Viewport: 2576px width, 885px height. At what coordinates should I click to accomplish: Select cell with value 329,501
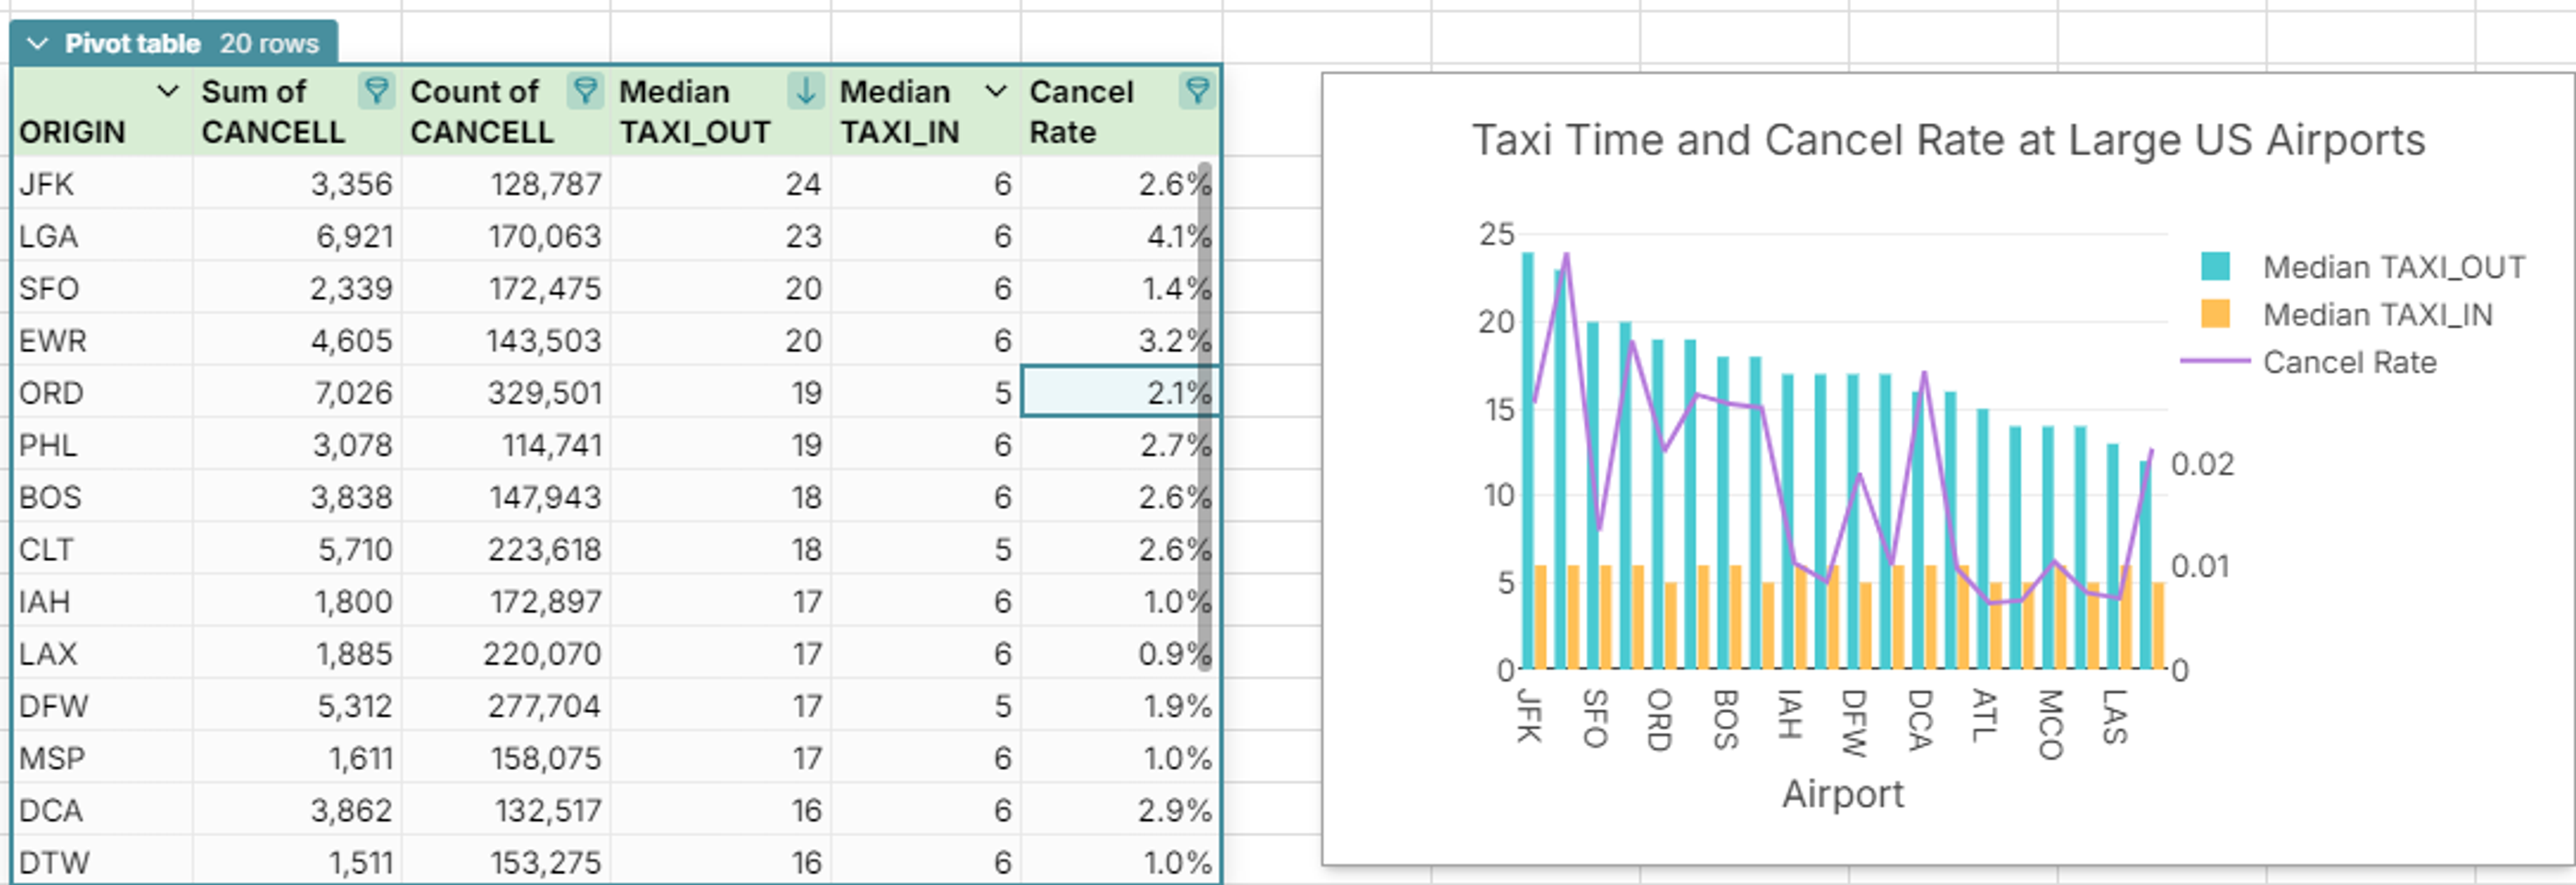[x=506, y=391]
